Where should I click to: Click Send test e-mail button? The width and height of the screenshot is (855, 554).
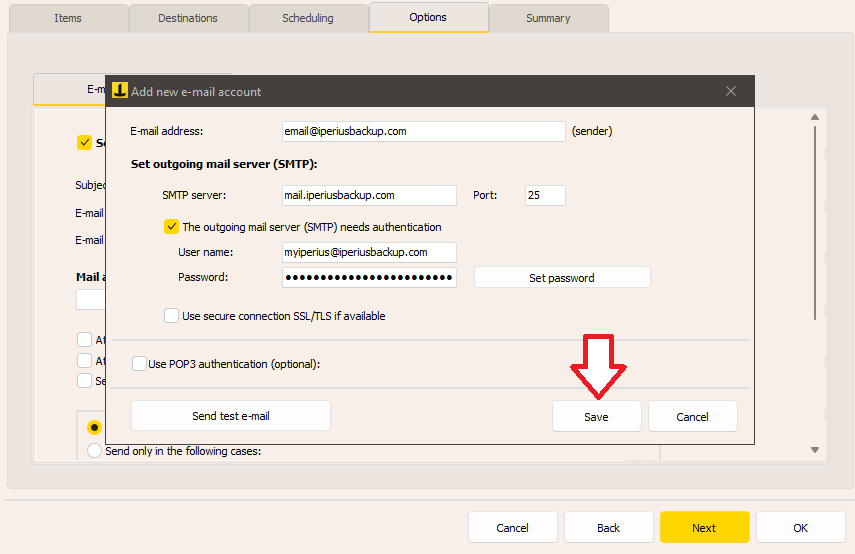point(231,416)
